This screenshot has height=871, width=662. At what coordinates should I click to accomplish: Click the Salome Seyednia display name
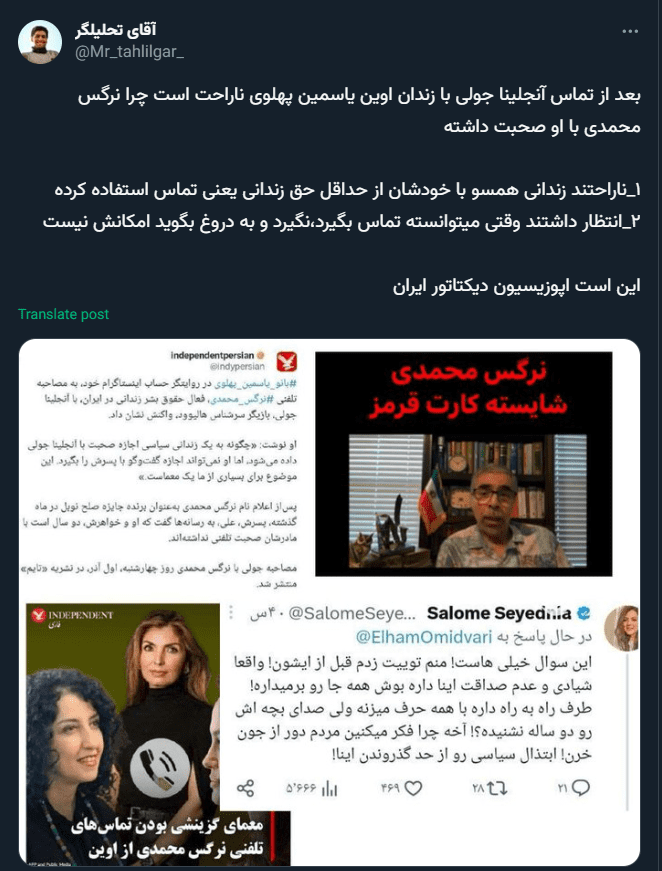[x=499, y=613]
